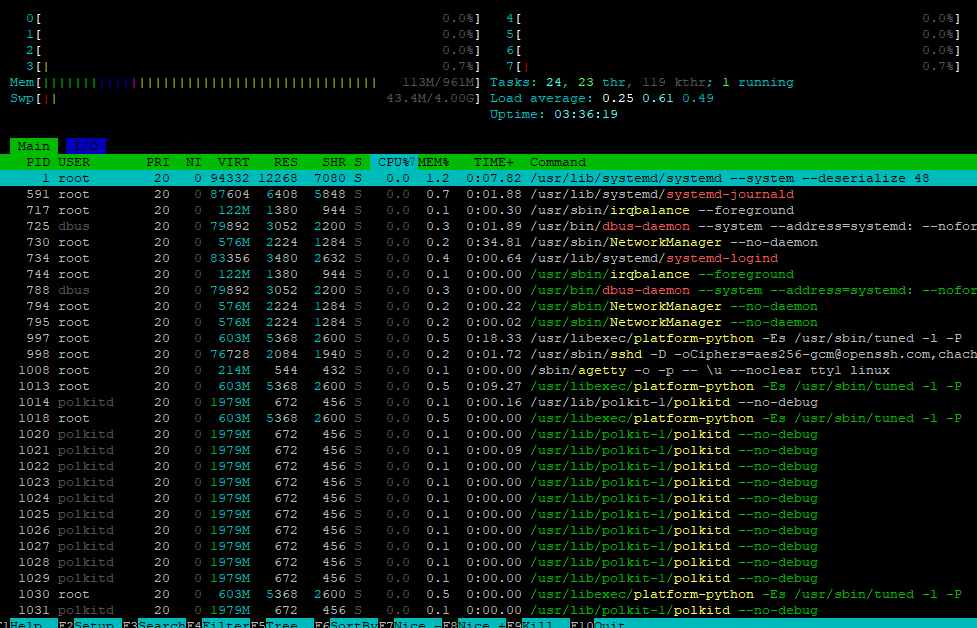Click the Tasks count line
The height and width of the screenshot is (628, 977).
click(x=642, y=82)
